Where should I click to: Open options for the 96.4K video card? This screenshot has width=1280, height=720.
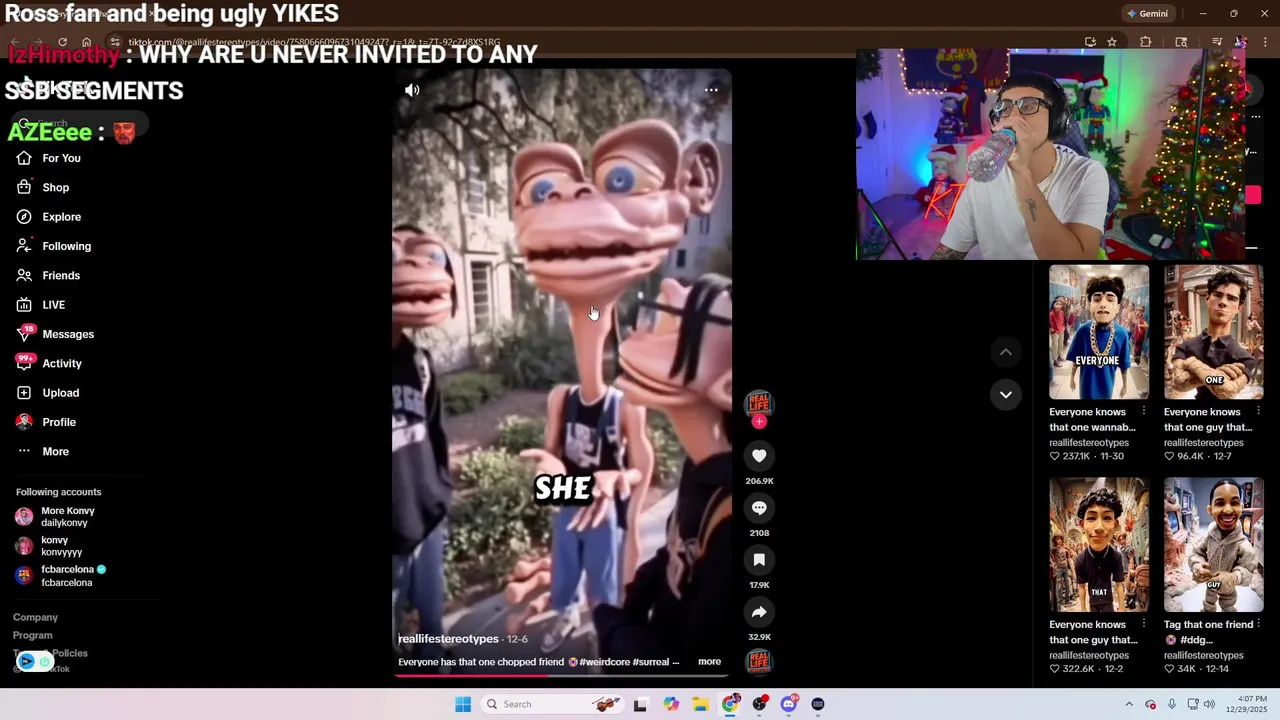1258,411
